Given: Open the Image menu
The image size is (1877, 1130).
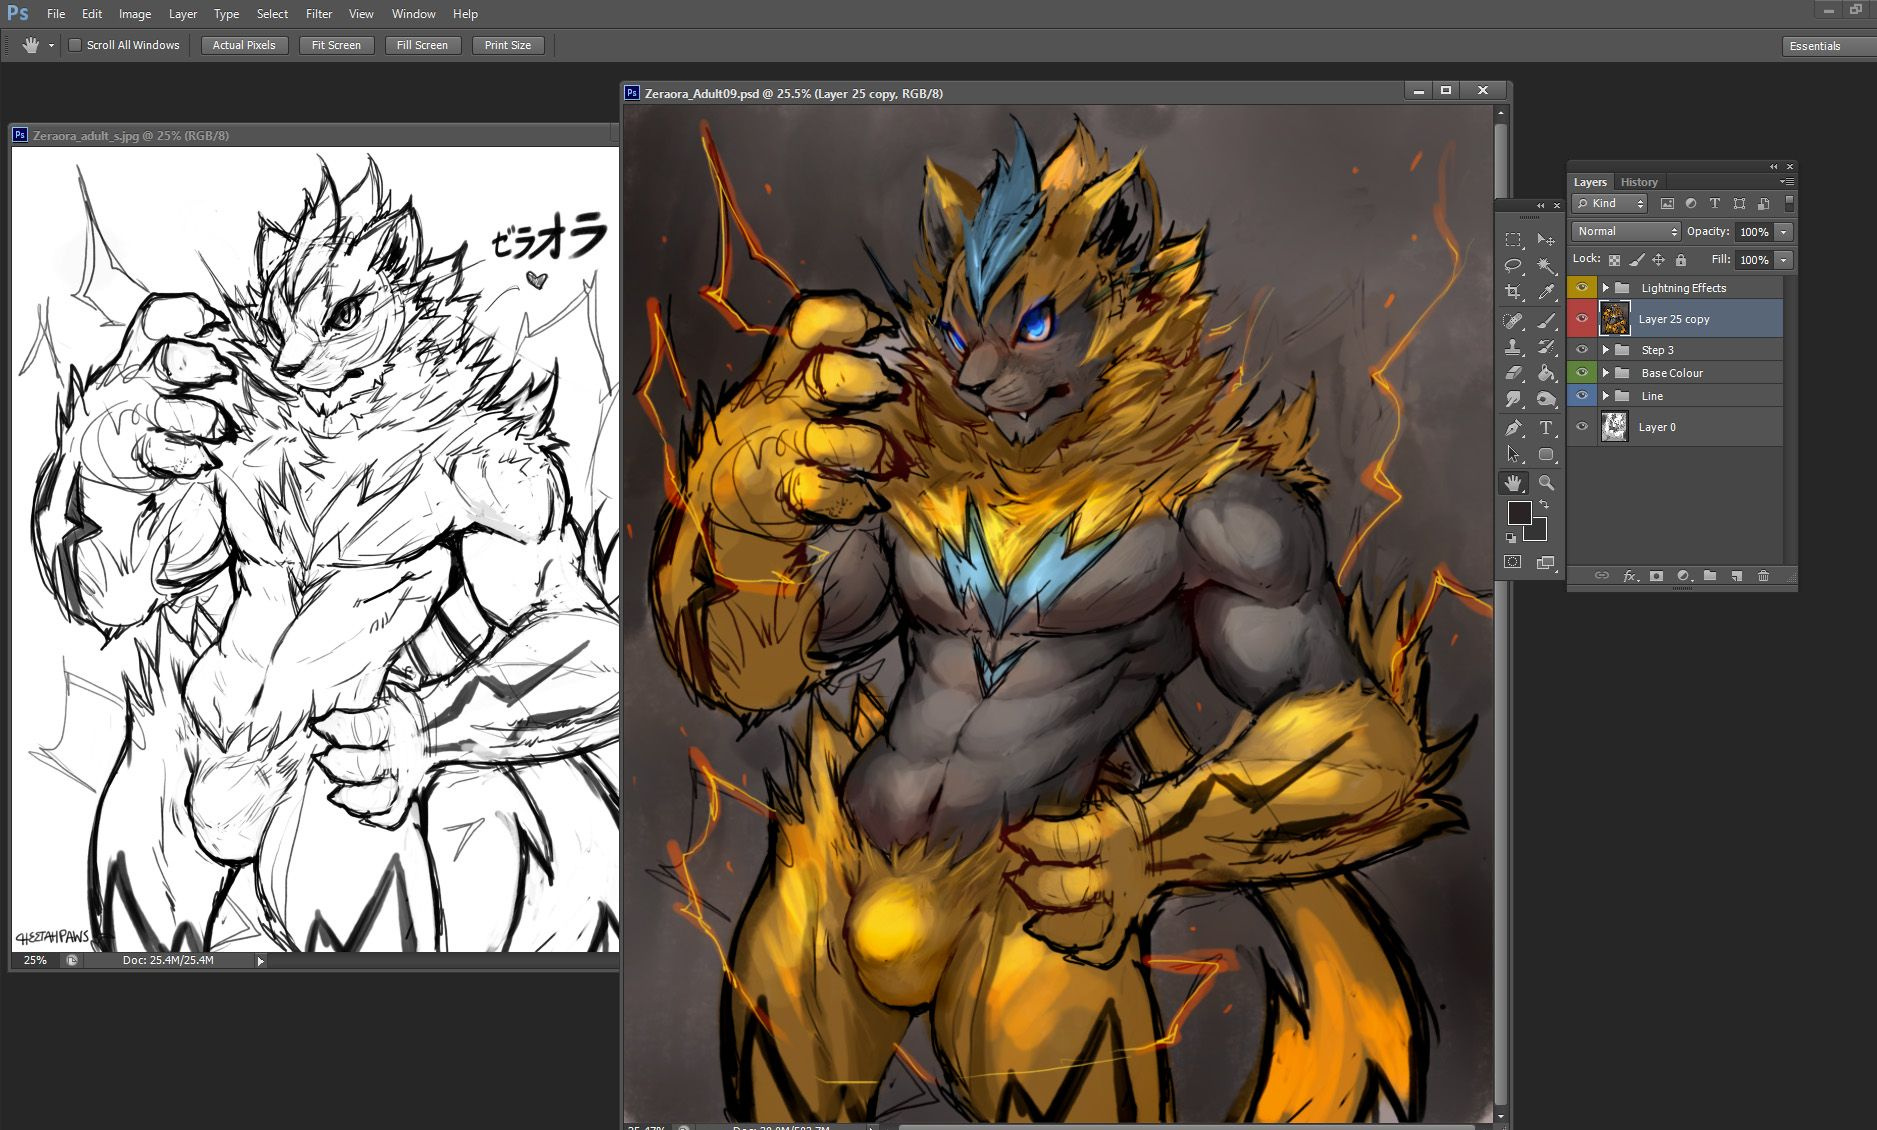Looking at the screenshot, I should (x=135, y=14).
